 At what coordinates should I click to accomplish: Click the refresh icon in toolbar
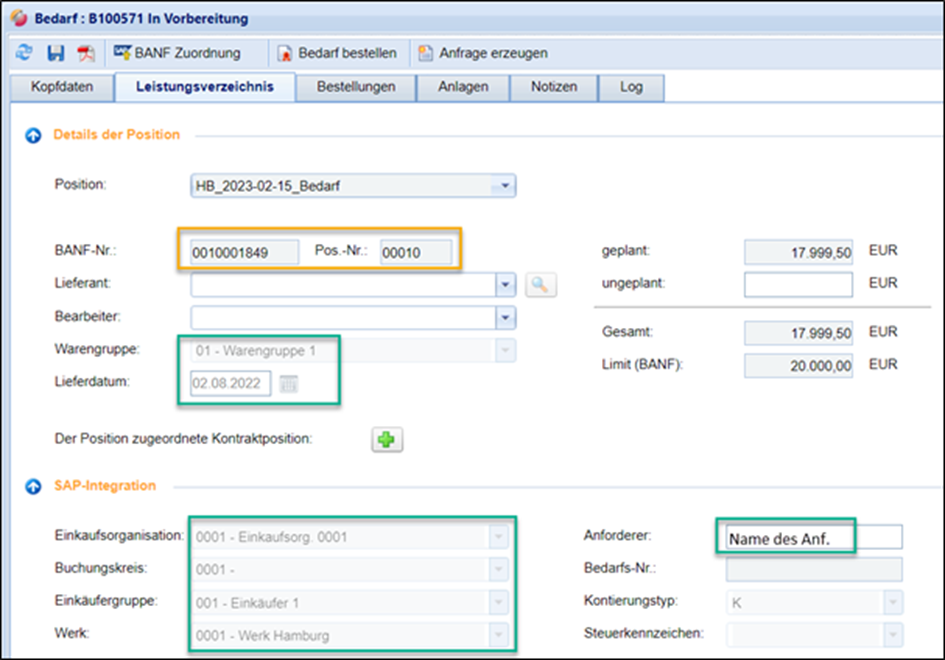24,53
